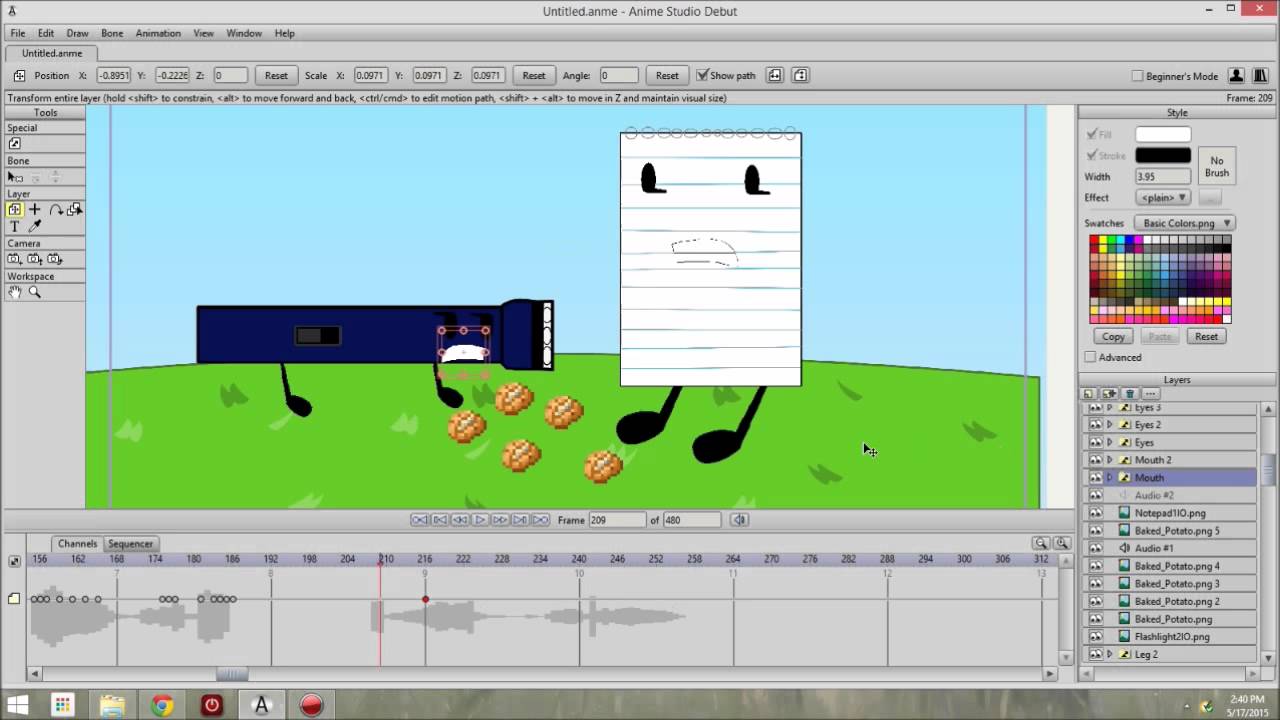Image resolution: width=1280 pixels, height=720 pixels.
Task: Select the Pan Workspace hand tool
Action: [x=15, y=292]
